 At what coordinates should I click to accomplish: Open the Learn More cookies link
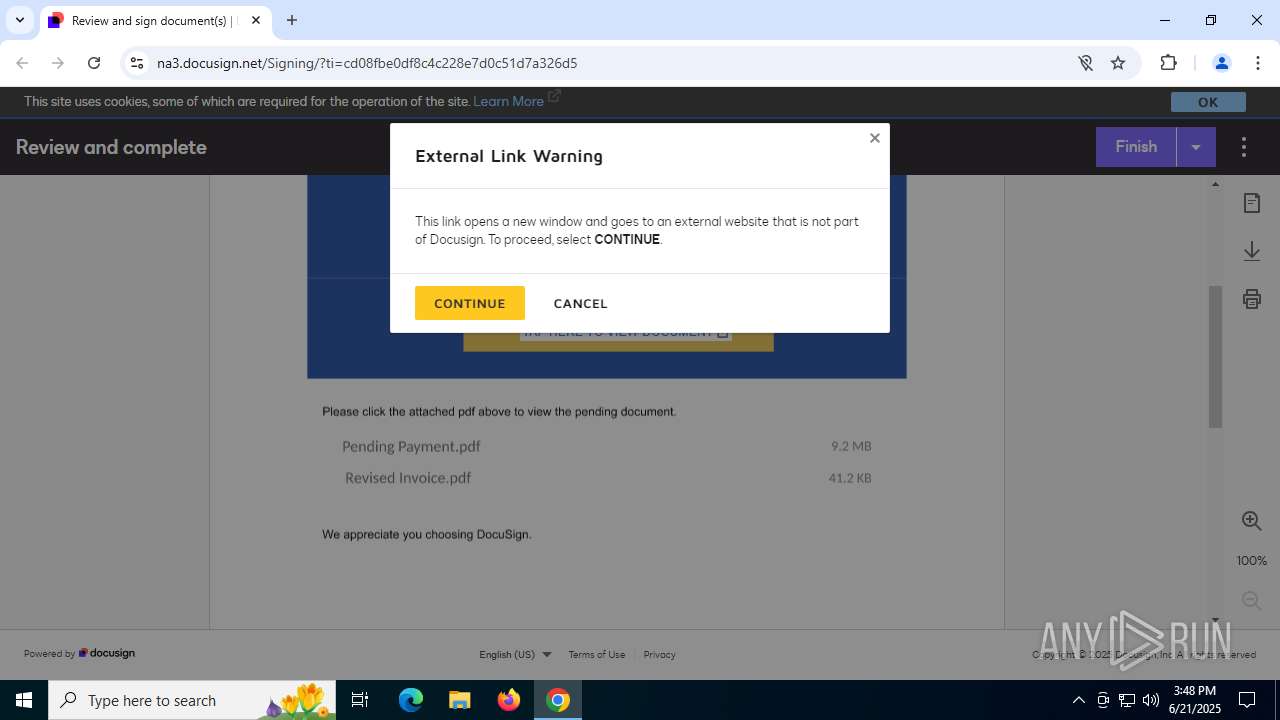click(x=508, y=101)
